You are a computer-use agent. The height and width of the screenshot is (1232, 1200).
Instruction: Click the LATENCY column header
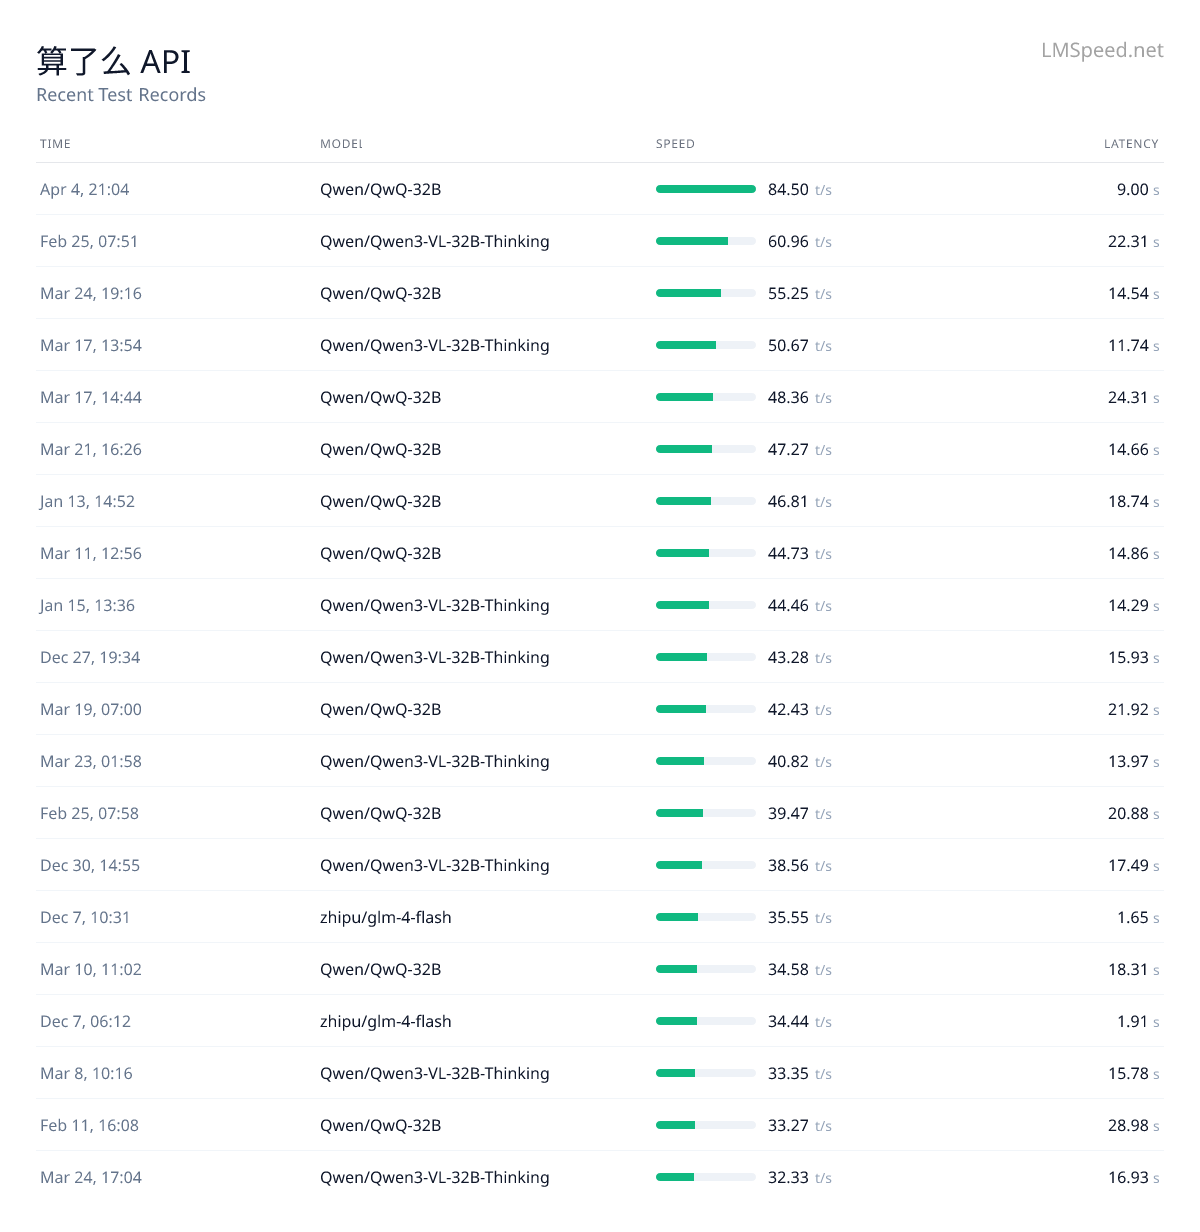1131,144
